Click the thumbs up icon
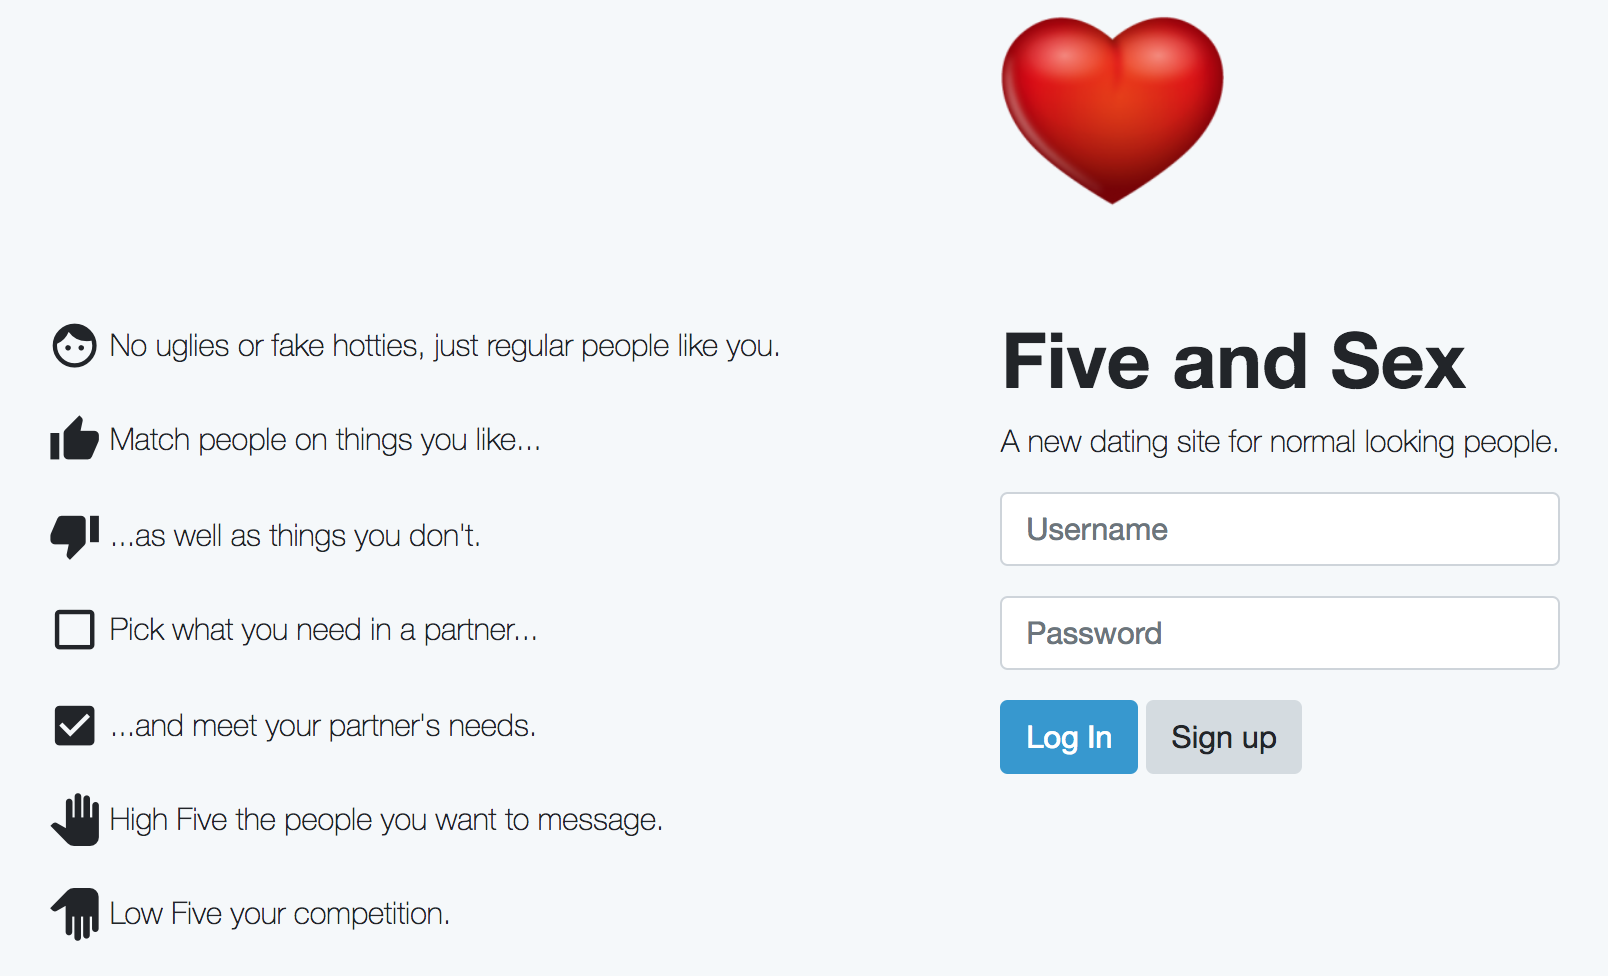The width and height of the screenshot is (1608, 976). [x=74, y=439]
